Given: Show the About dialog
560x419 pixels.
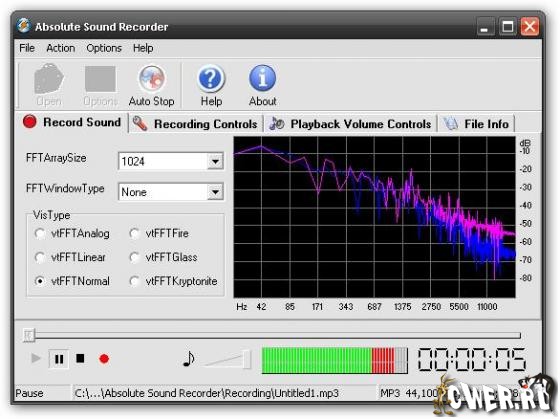Looking at the screenshot, I should click(x=262, y=85).
